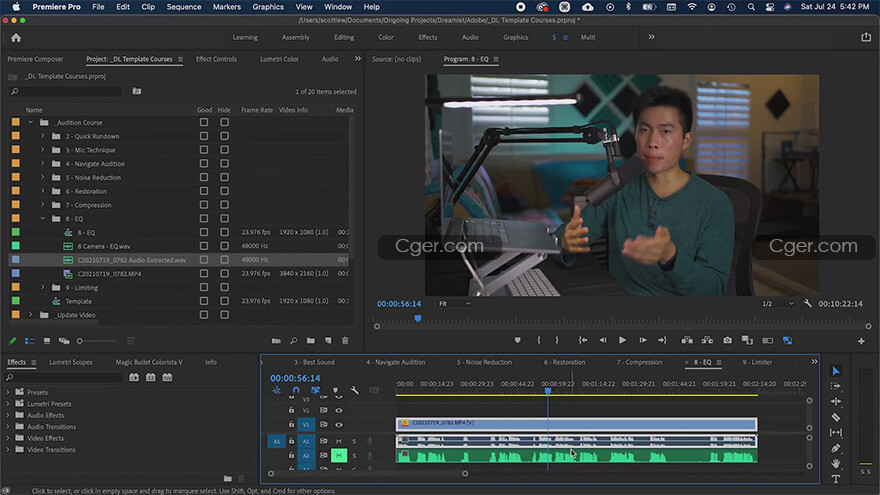Viewport: 880px width, 495px height.
Task: Open the Markers menu
Action: click(x=227, y=7)
